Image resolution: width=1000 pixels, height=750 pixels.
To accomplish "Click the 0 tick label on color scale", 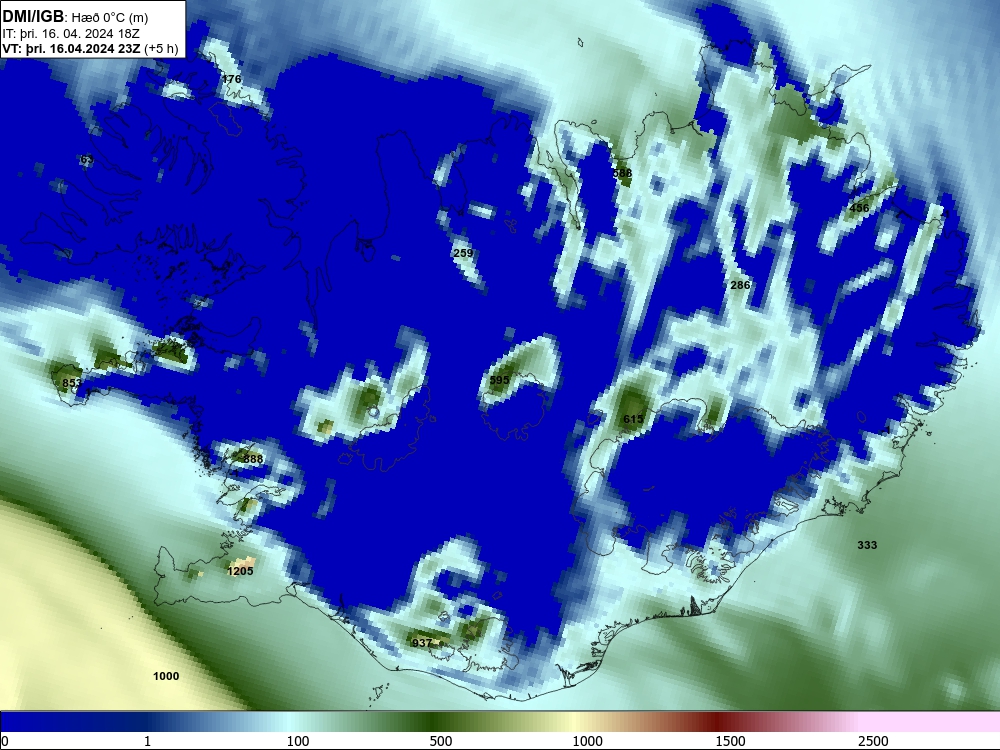I will click(5, 741).
